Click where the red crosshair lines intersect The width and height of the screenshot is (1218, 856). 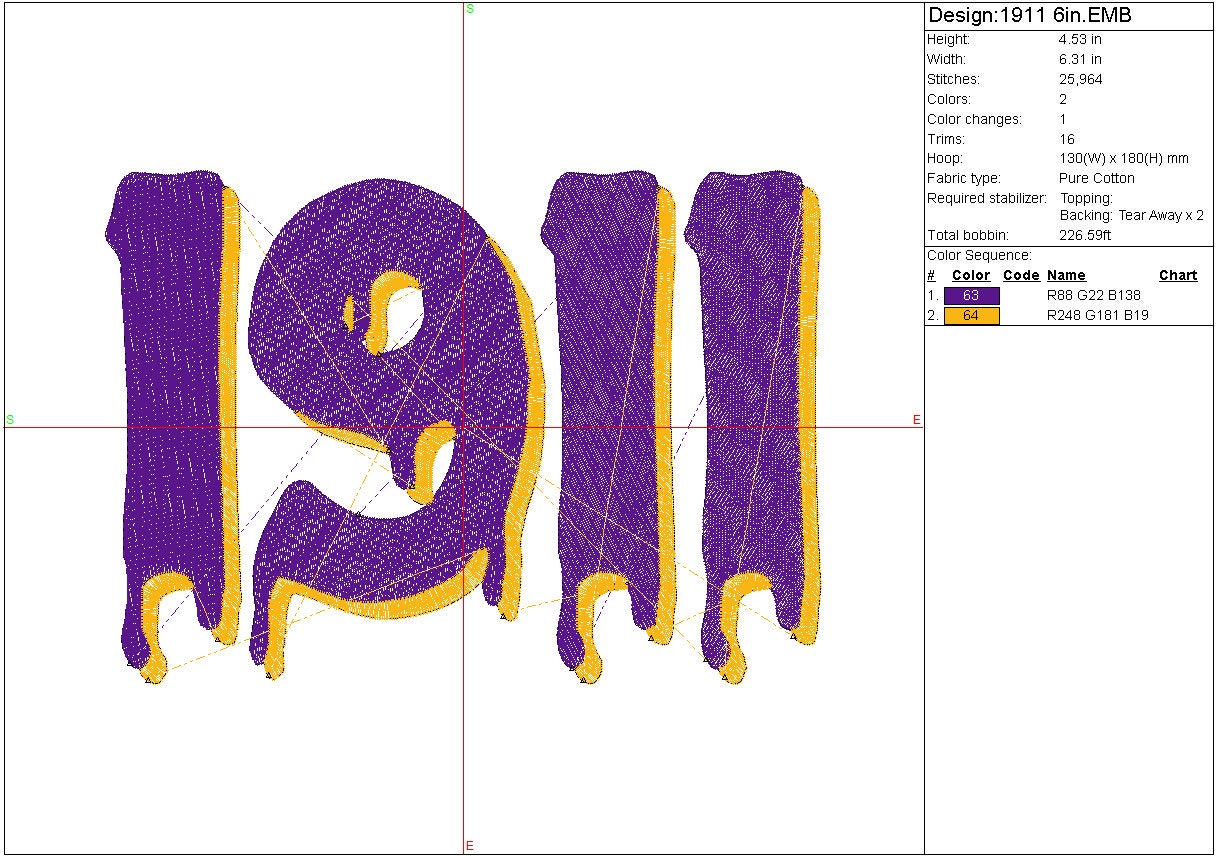coord(464,427)
